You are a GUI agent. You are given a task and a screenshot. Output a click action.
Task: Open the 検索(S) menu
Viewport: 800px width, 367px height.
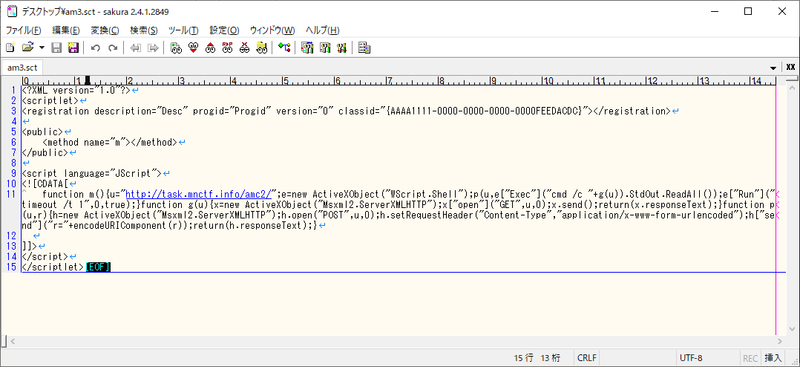pyautogui.click(x=143, y=30)
